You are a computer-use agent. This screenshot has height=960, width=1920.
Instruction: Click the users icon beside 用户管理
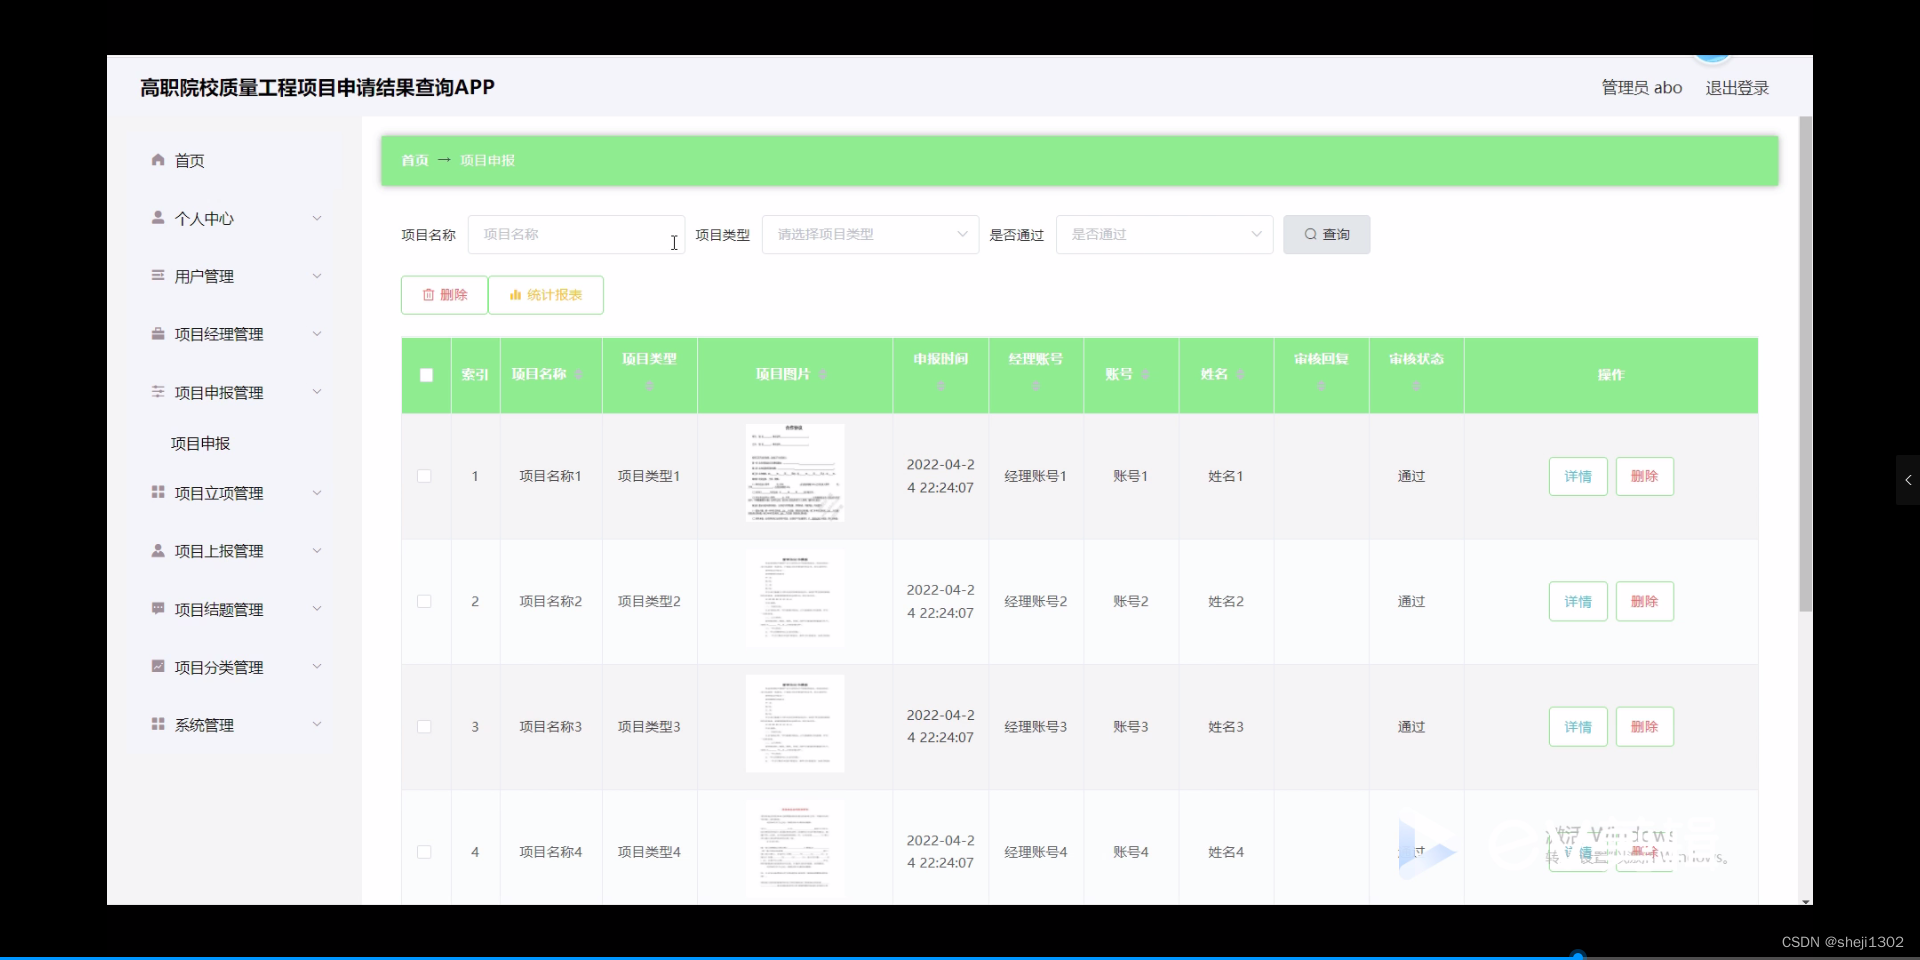tap(157, 276)
